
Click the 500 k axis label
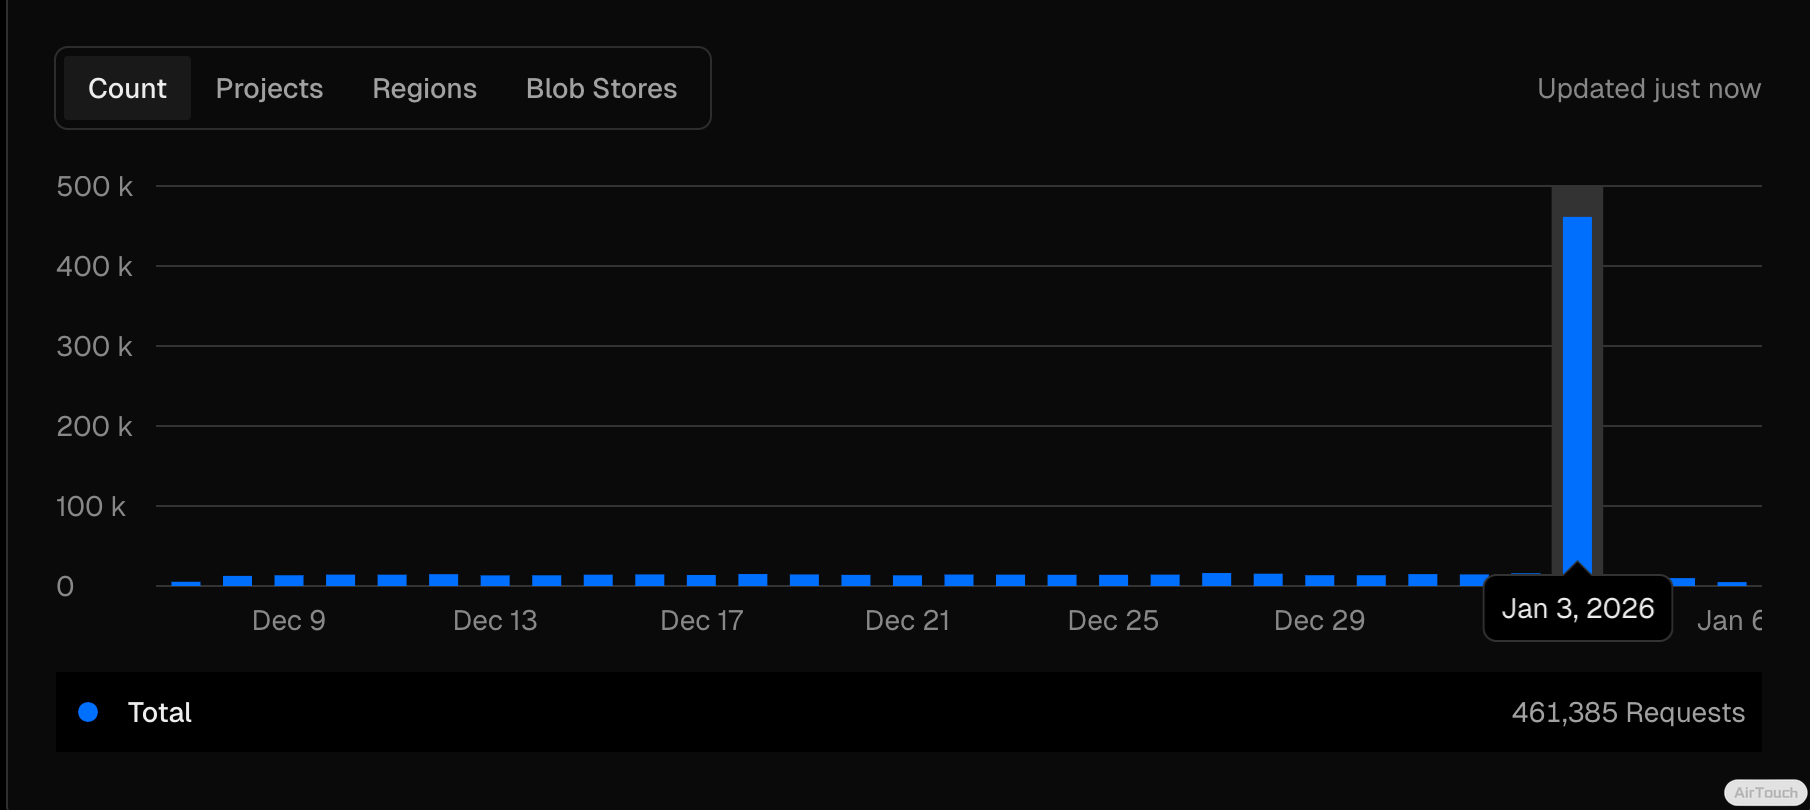point(94,186)
